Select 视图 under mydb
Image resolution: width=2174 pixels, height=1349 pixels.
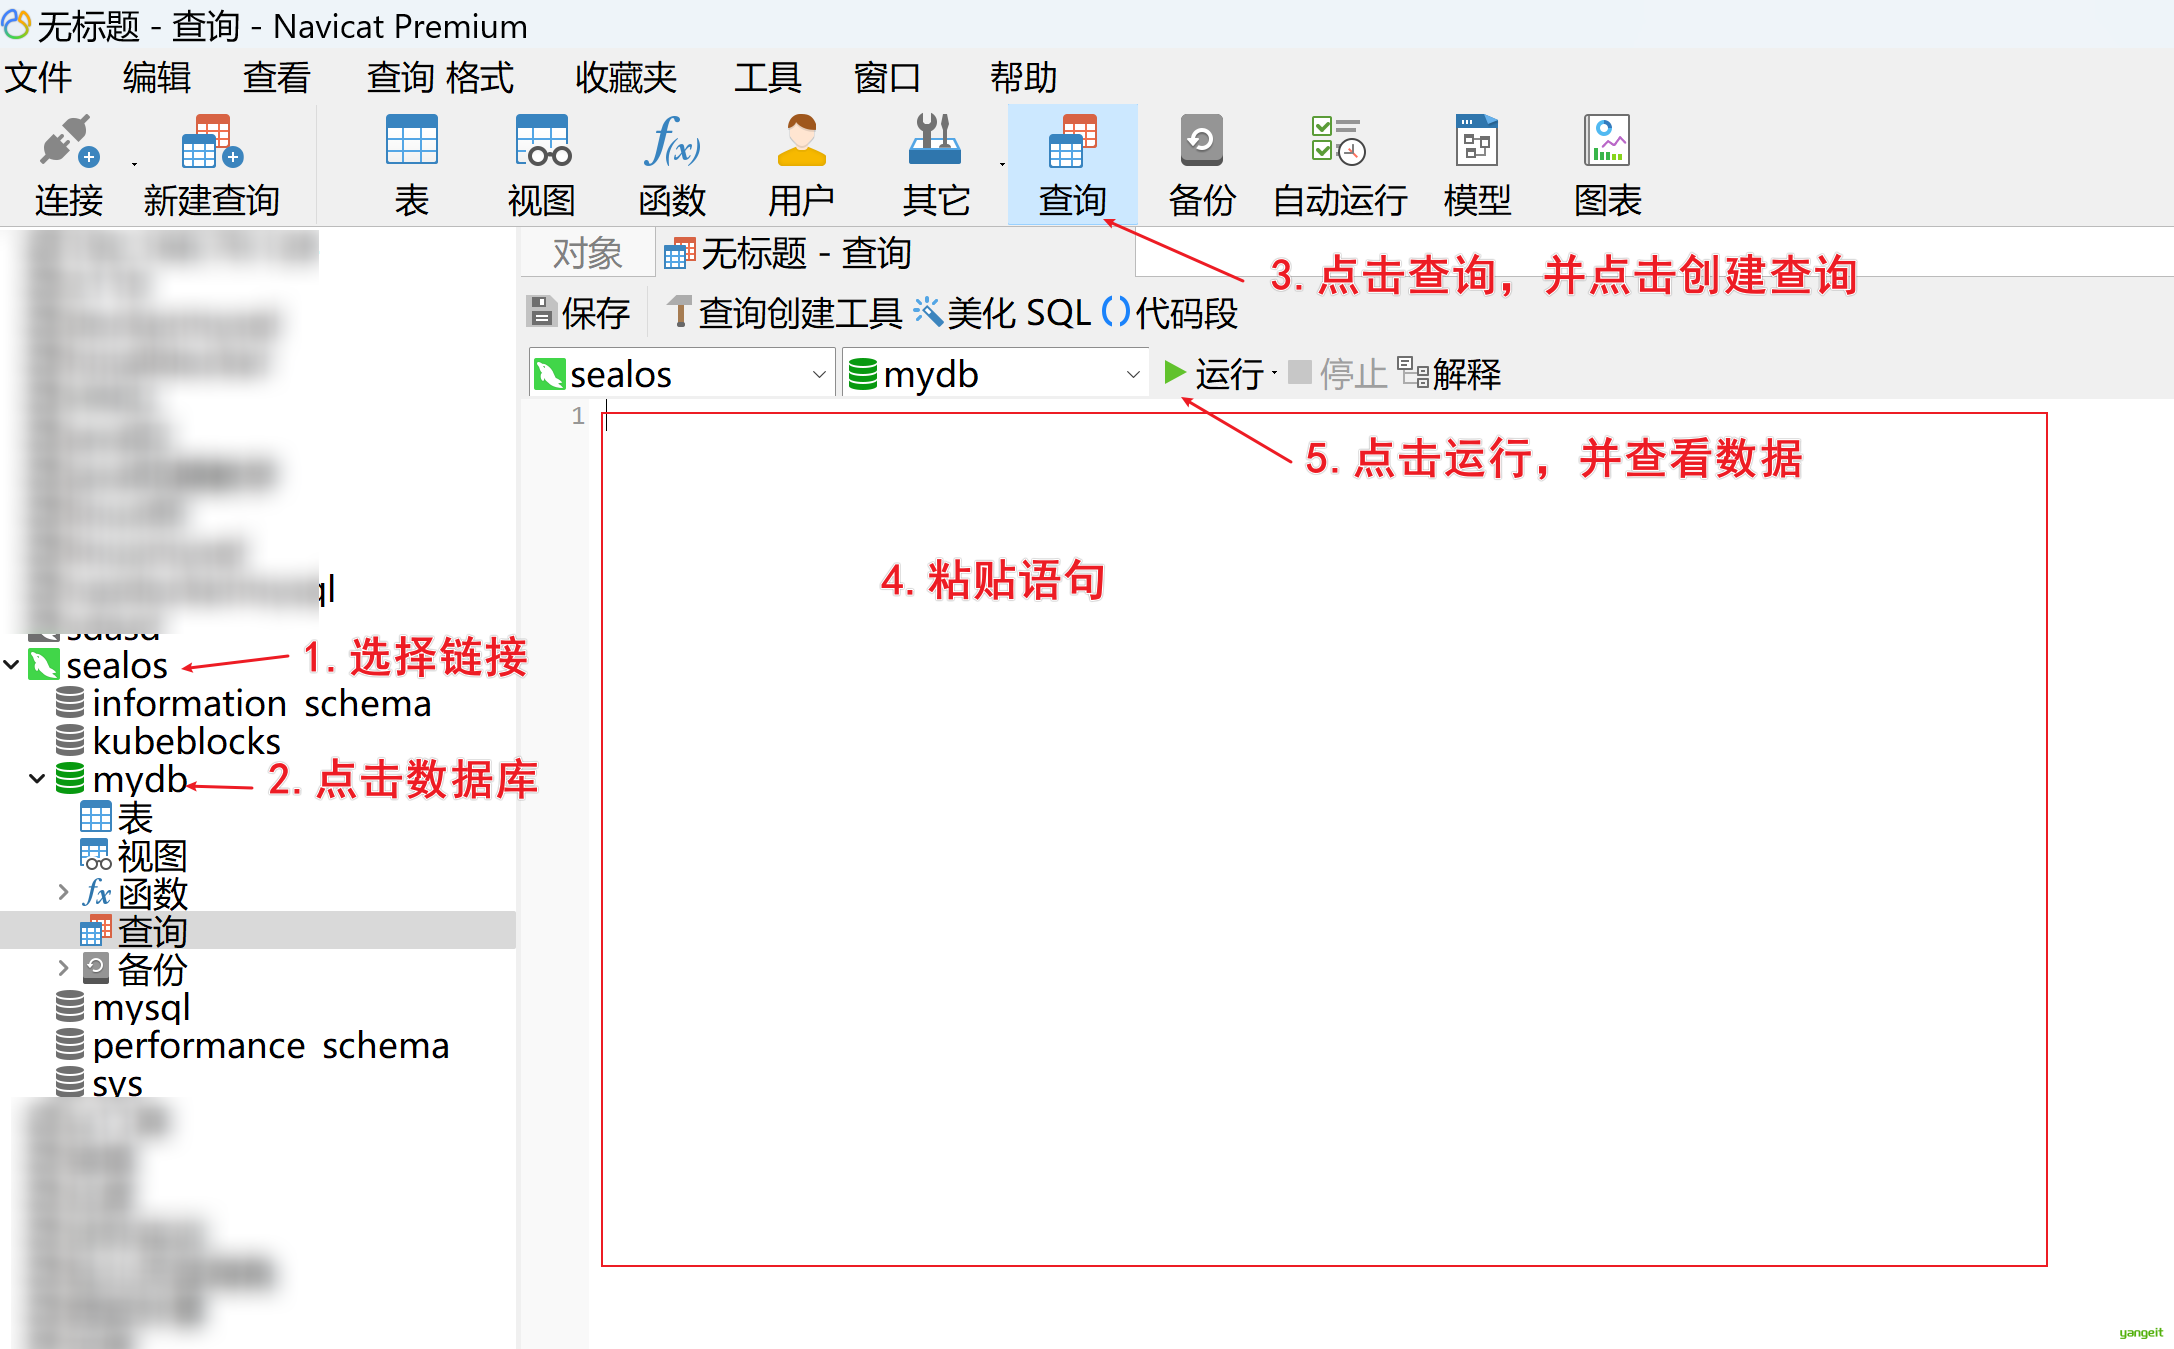[x=151, y=855]
